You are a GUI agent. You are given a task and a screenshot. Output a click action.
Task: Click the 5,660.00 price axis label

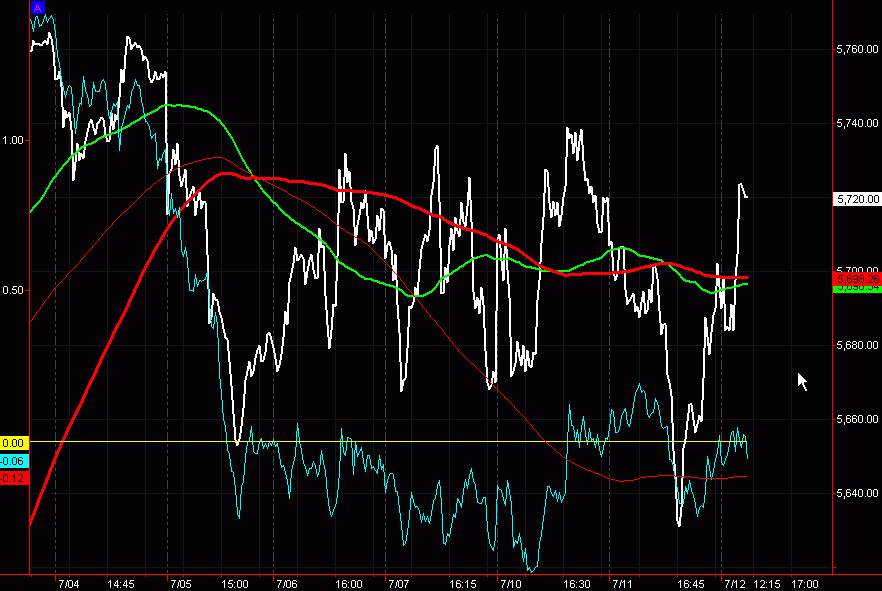click(x=857, y=419)
